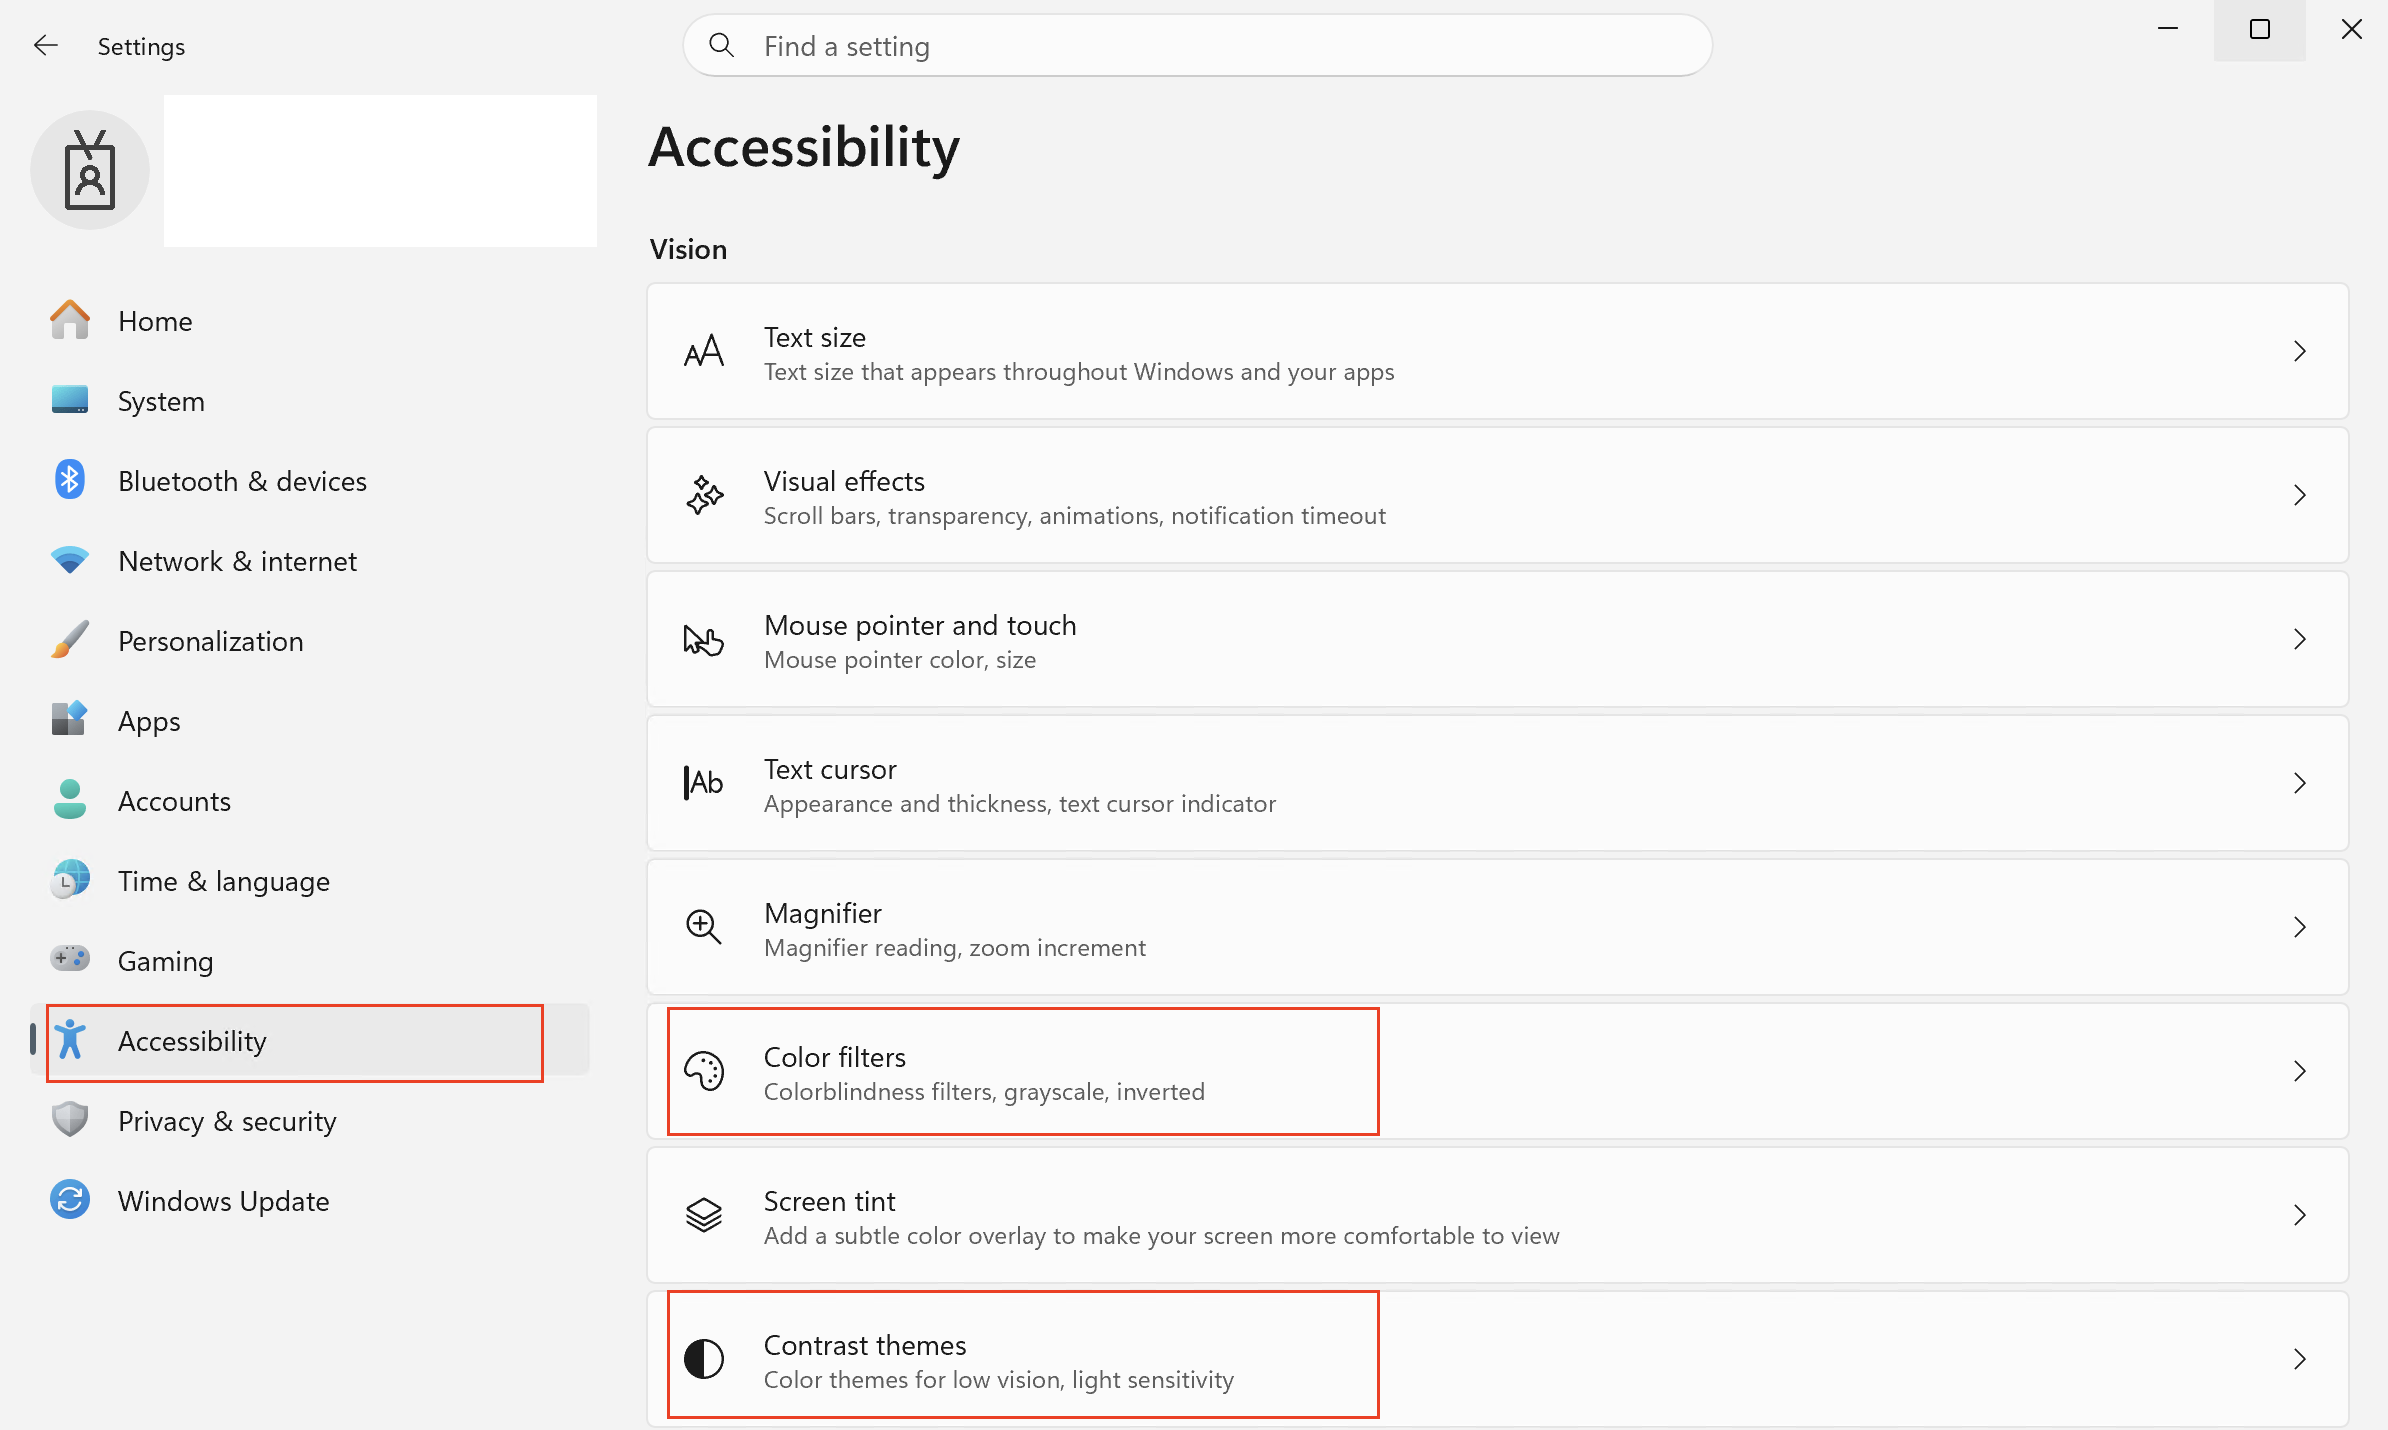Click the Text cursor Ab icon
Image resolution: width=2388 pixels, height=1430 pixels.
tap(704, 783)
